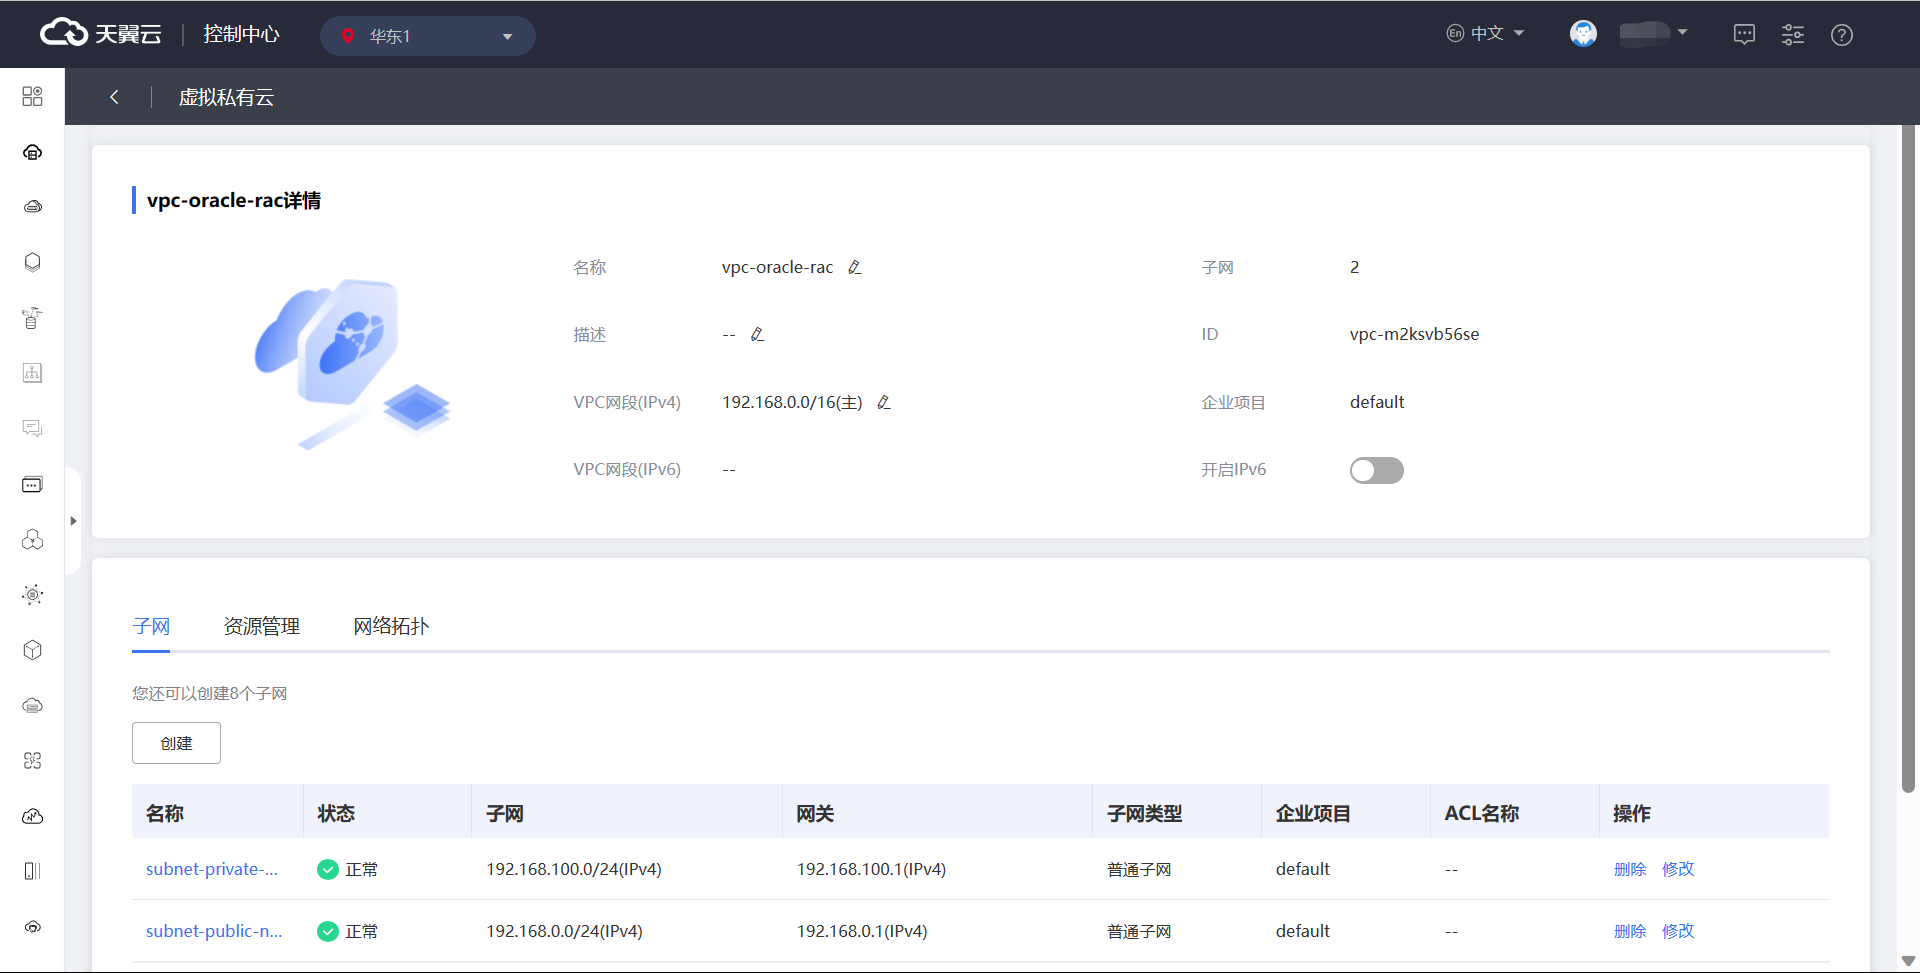Open the settings sliders icon in header

click(1792, 35)
